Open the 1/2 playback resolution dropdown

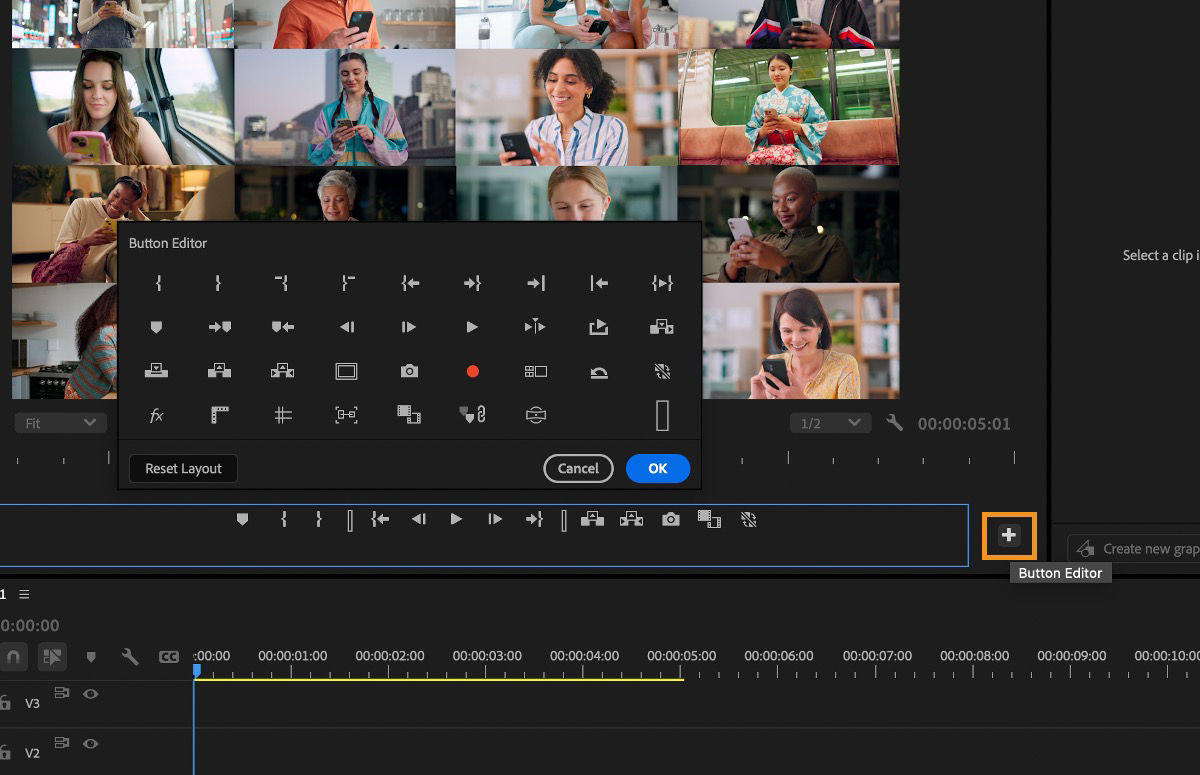tap(830, 422)
